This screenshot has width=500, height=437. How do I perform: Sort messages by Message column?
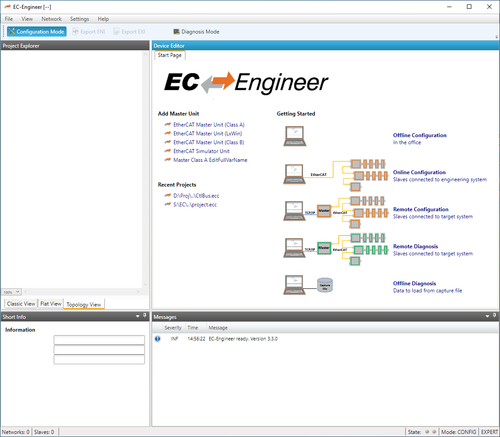point(218,328)
